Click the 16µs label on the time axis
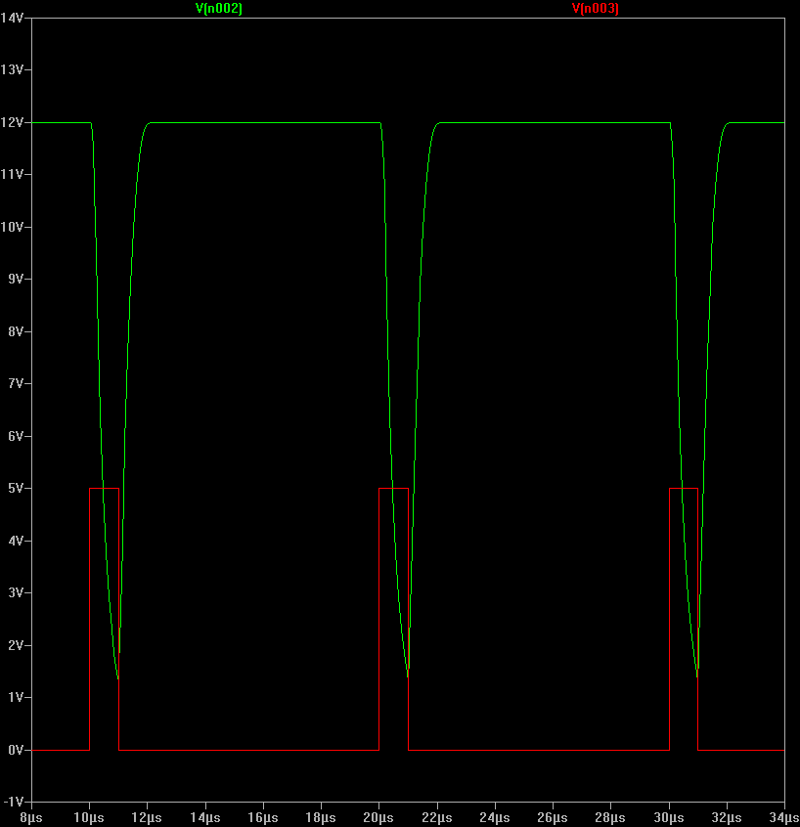Screen dimensions: 800x827 (263, 818)
